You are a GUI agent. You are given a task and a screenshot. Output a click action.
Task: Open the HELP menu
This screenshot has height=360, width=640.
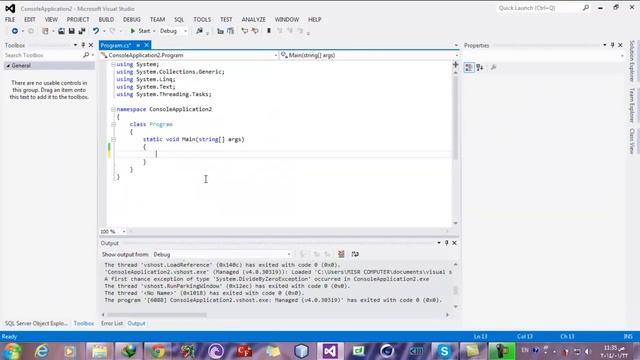(x=315, y=20)
